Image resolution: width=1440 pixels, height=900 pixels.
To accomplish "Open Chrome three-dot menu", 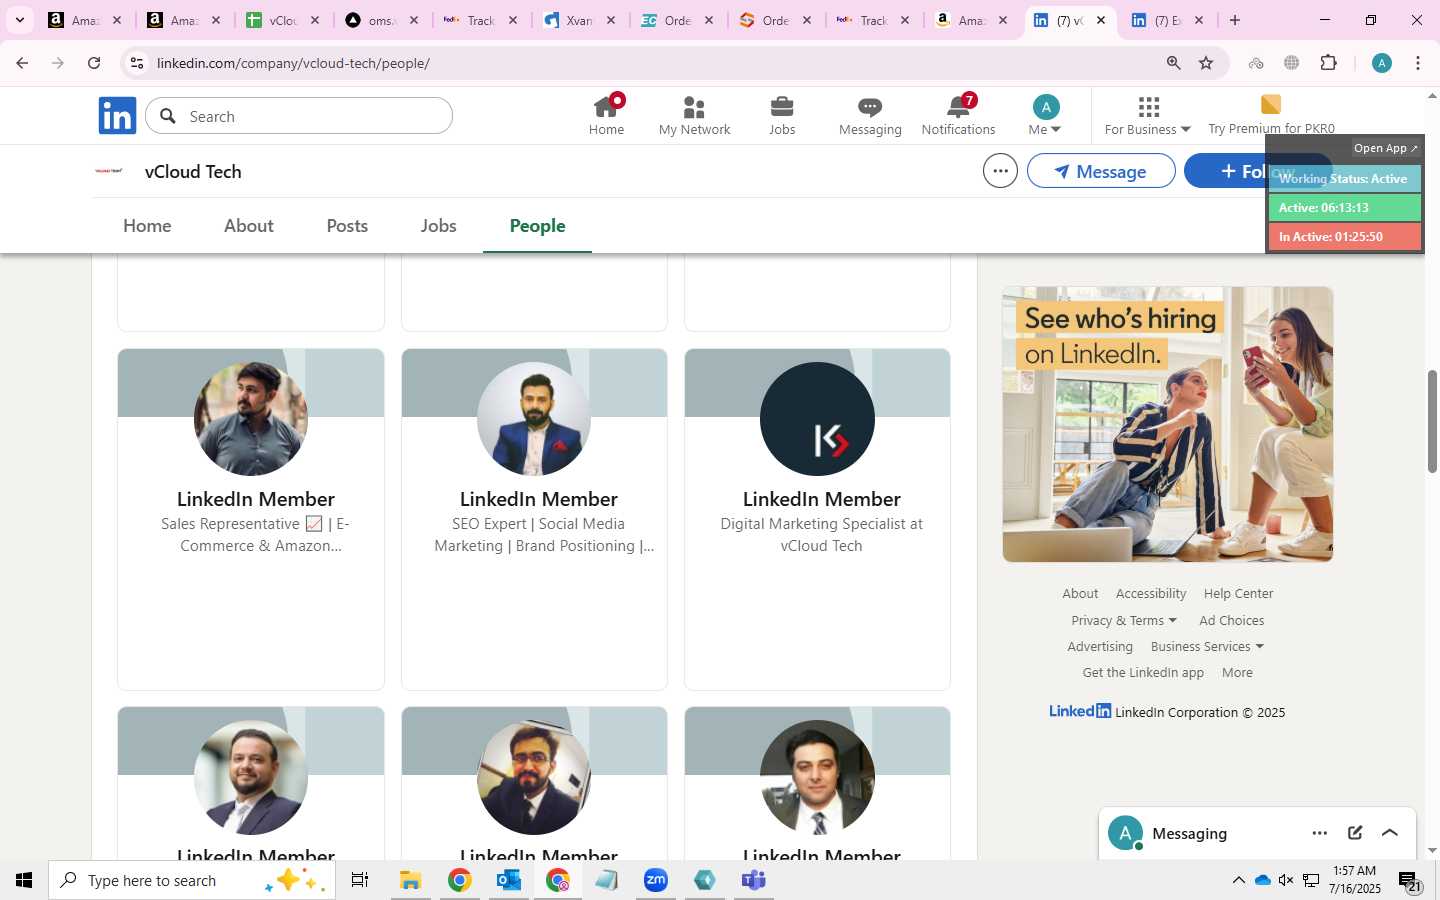I will (x=1418, y=63).
